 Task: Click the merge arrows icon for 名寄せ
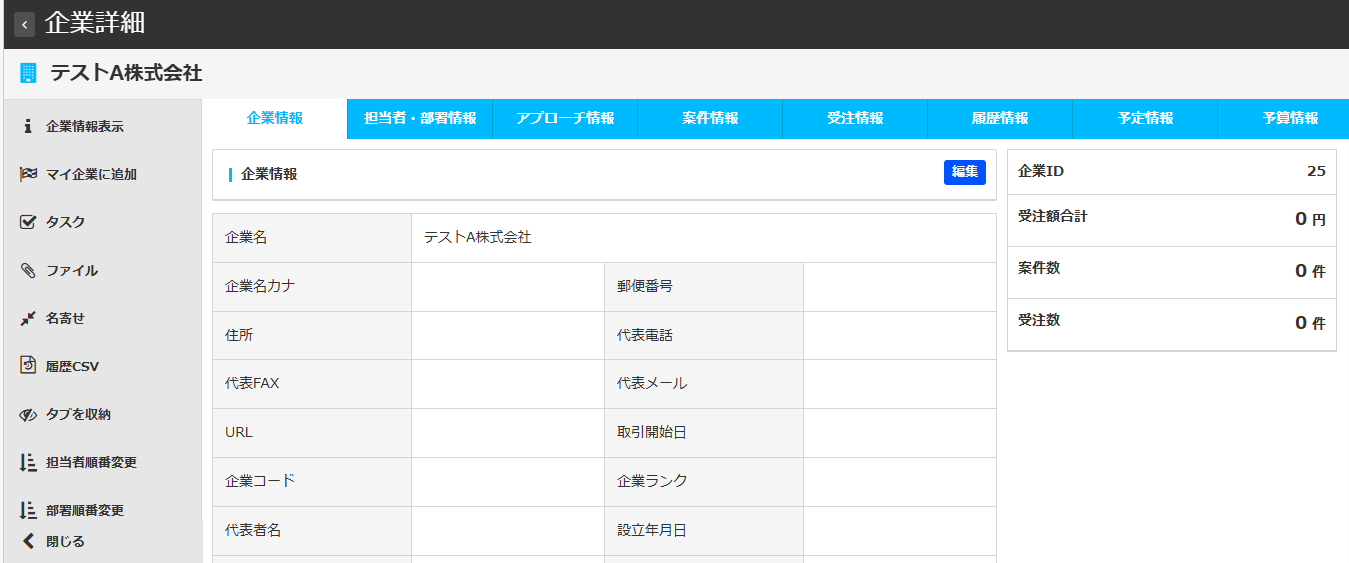click(x=28, y=318)
